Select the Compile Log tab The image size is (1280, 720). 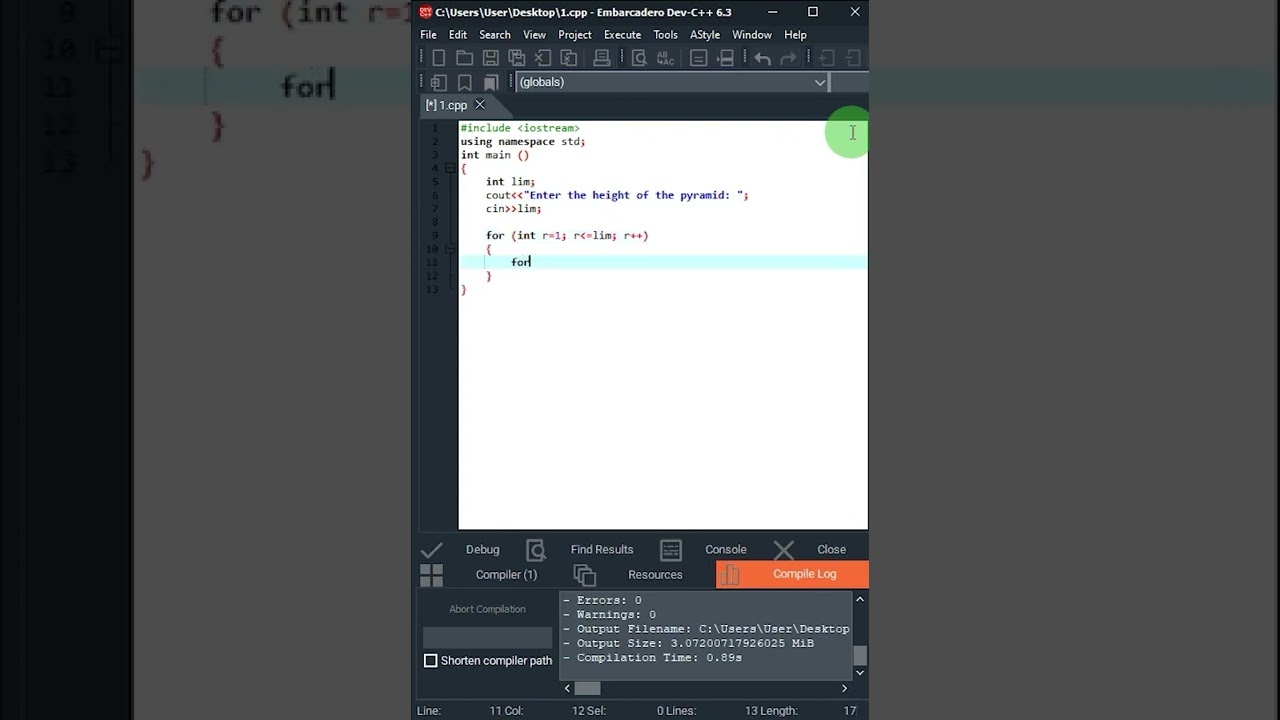tap(792, 574)
